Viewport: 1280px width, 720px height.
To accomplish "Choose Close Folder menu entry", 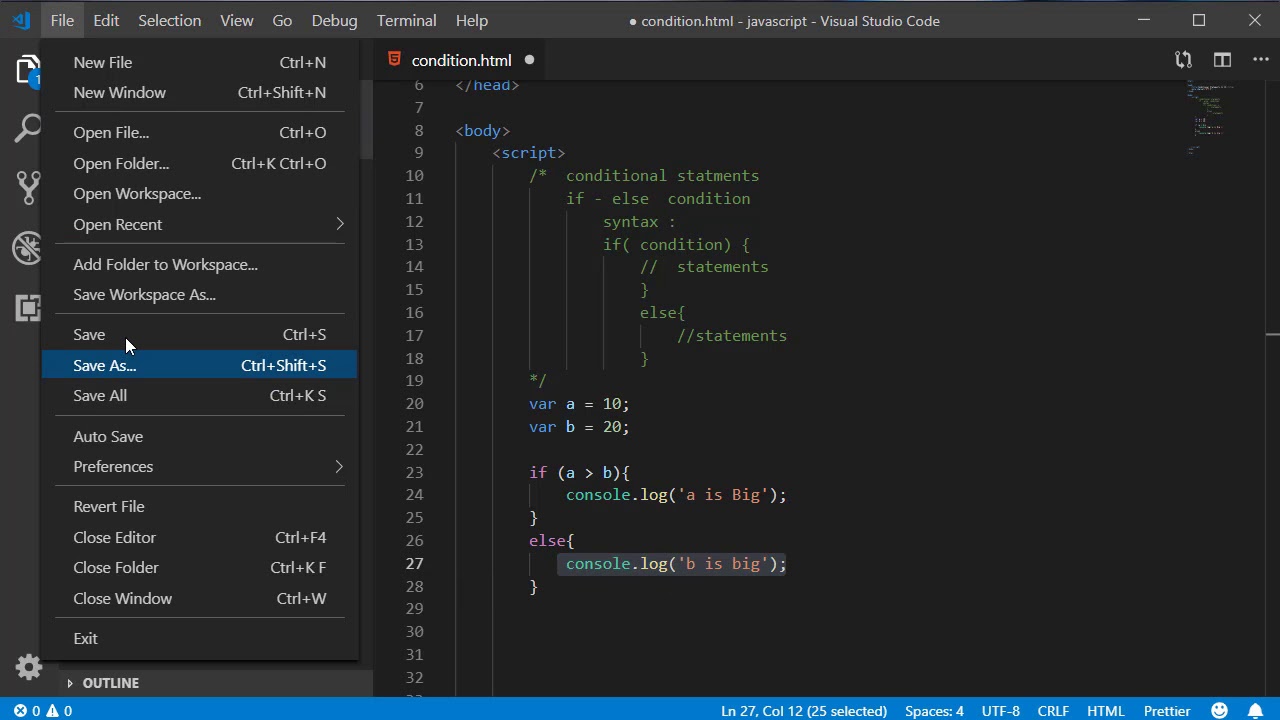I will point(199,567).
